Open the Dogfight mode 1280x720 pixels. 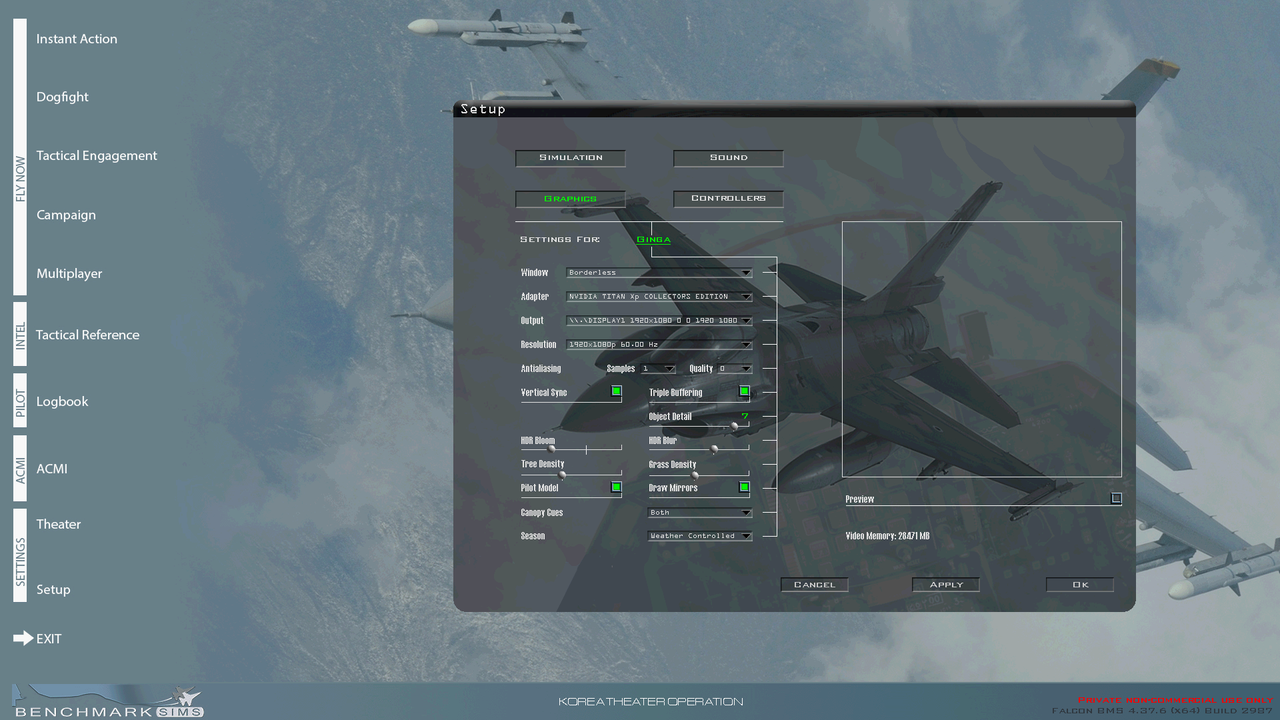tap(62, 97)
